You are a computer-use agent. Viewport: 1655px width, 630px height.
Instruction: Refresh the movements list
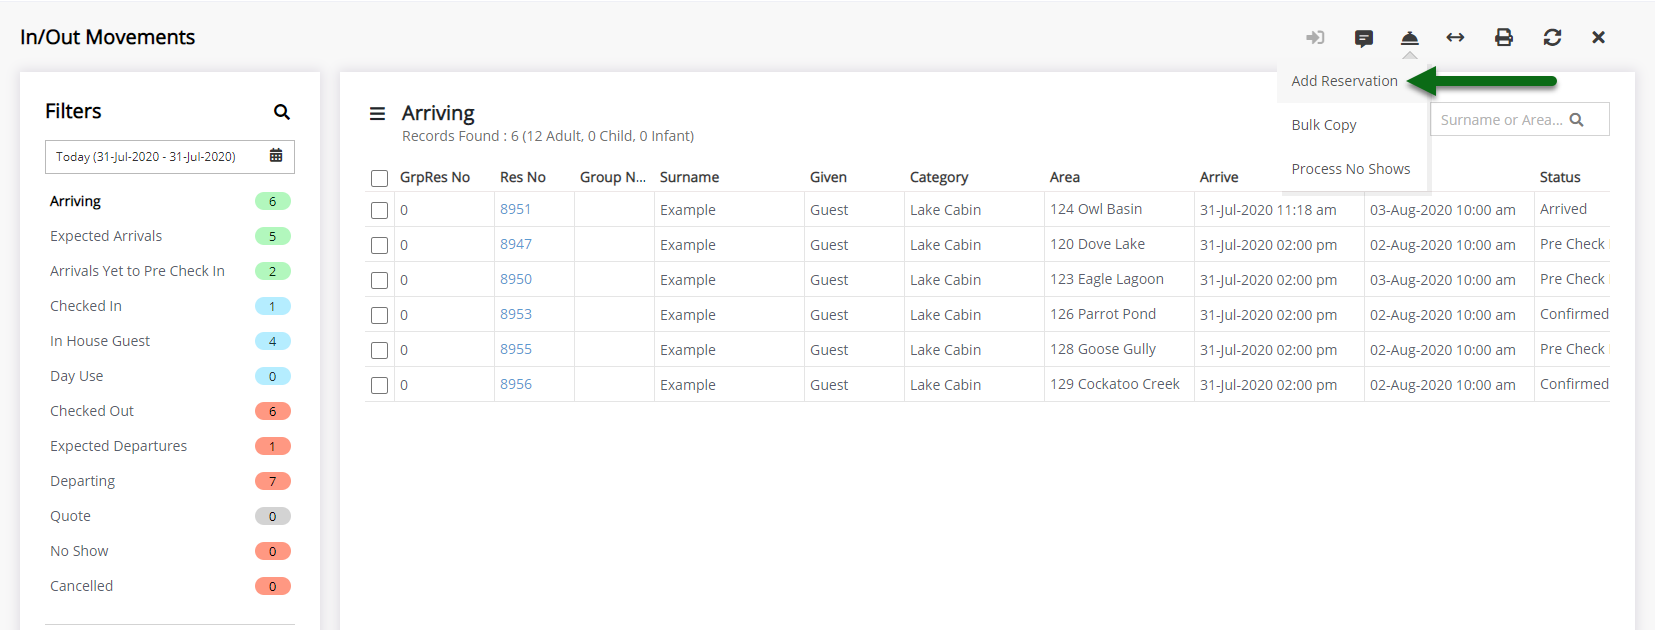(x=1552, y=38)
